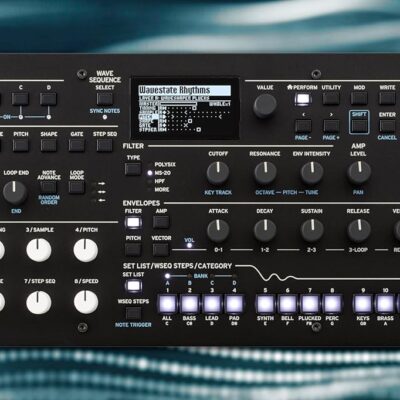Go to next page with Page+ button
This screenshot has width=400, height=400.
click(x=331, y=126)
